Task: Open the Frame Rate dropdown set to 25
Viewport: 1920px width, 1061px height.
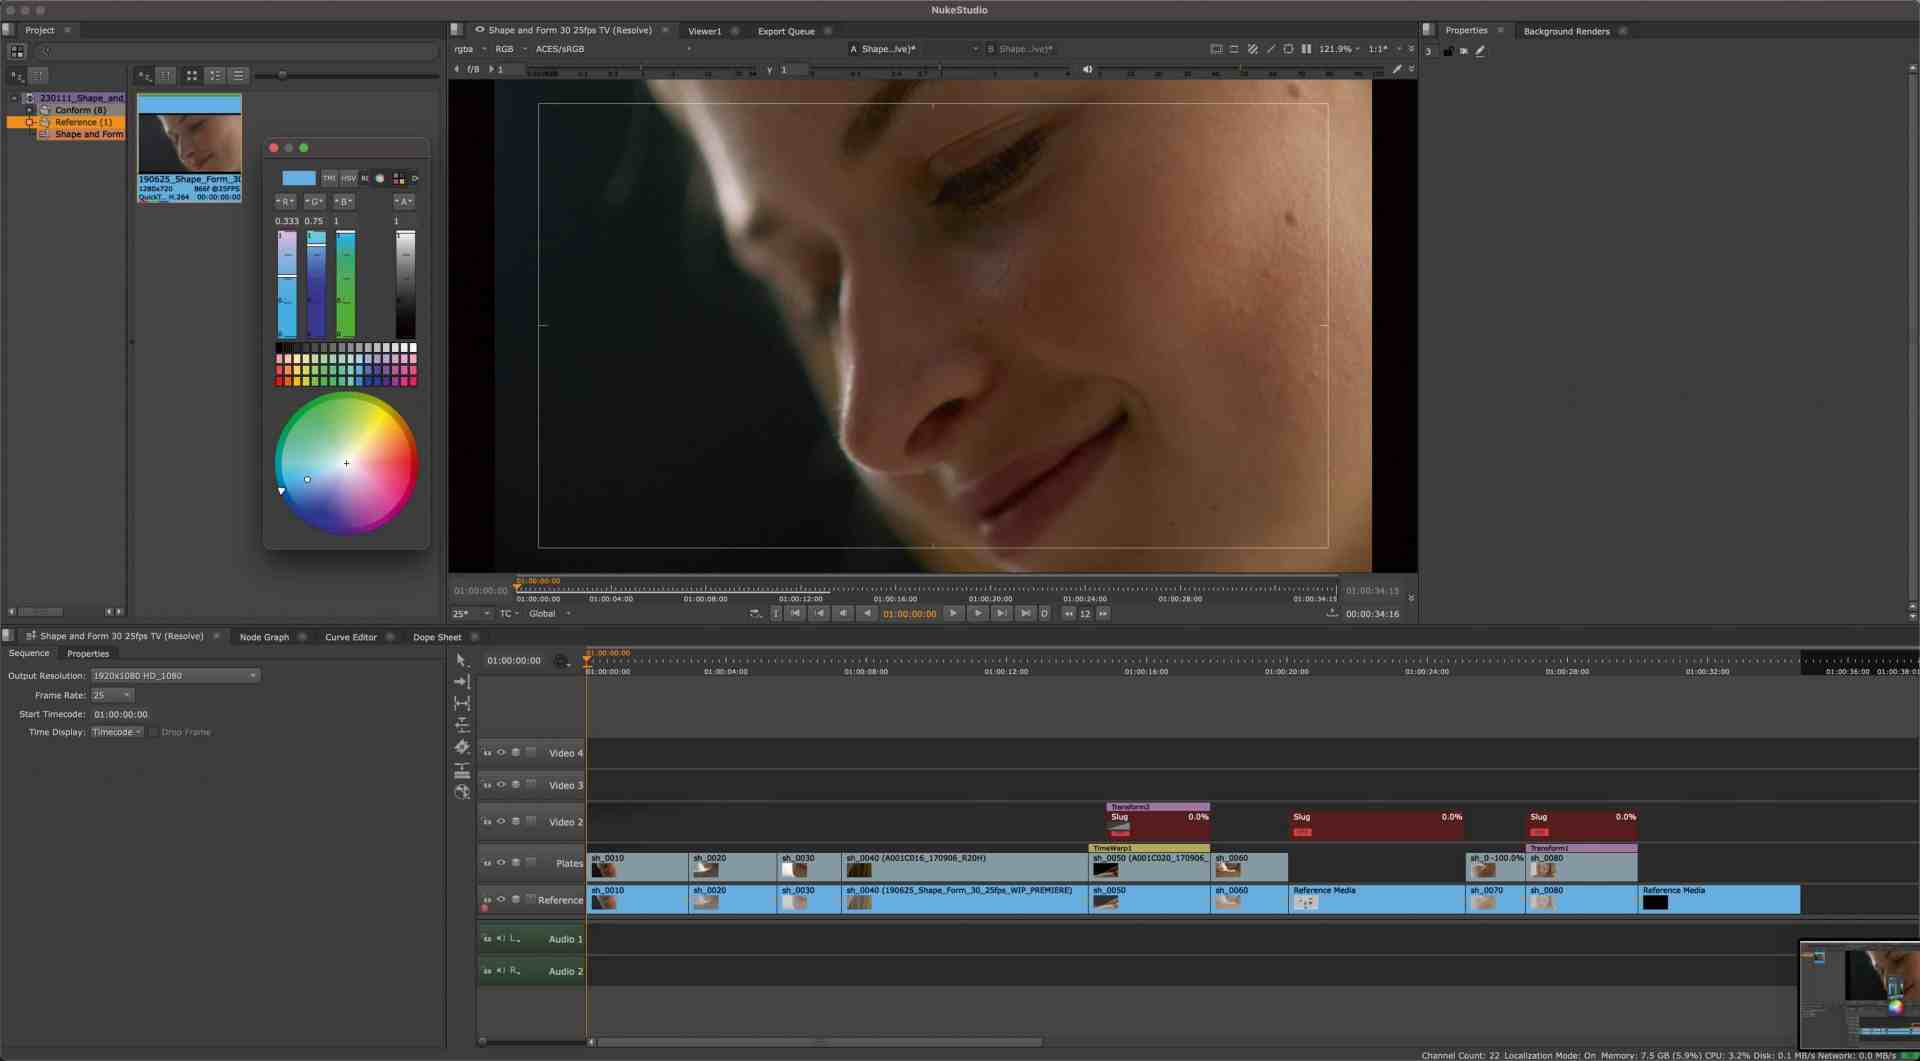Action: click(x=112, y=694)
